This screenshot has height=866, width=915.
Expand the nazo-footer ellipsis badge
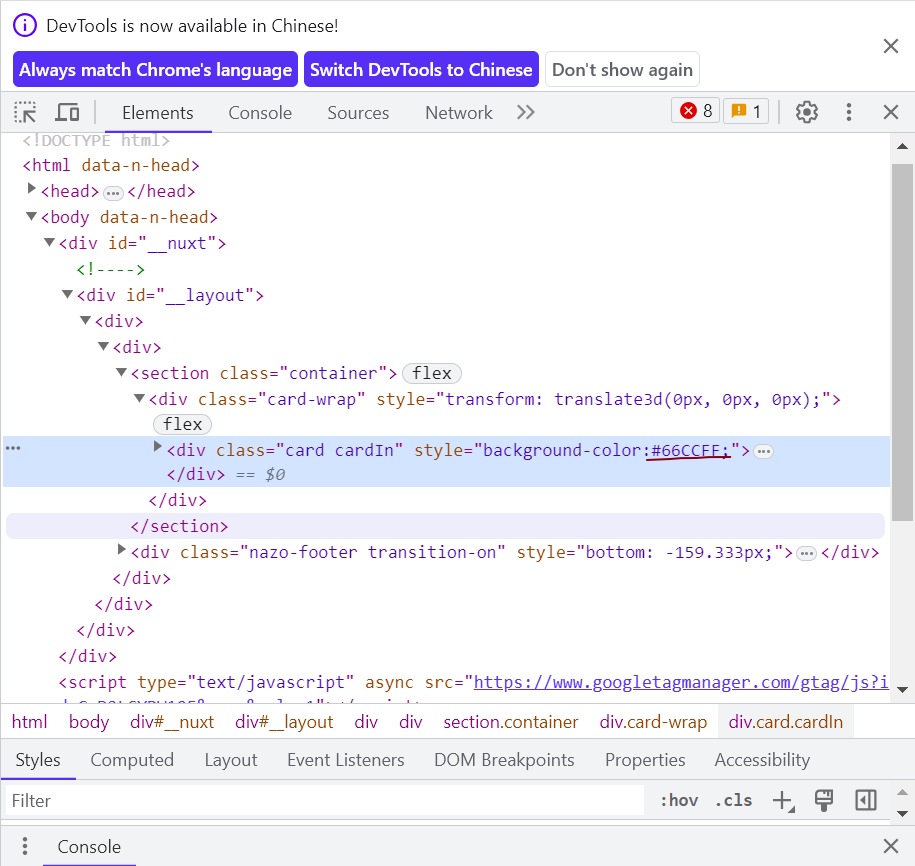pos(806,553)
